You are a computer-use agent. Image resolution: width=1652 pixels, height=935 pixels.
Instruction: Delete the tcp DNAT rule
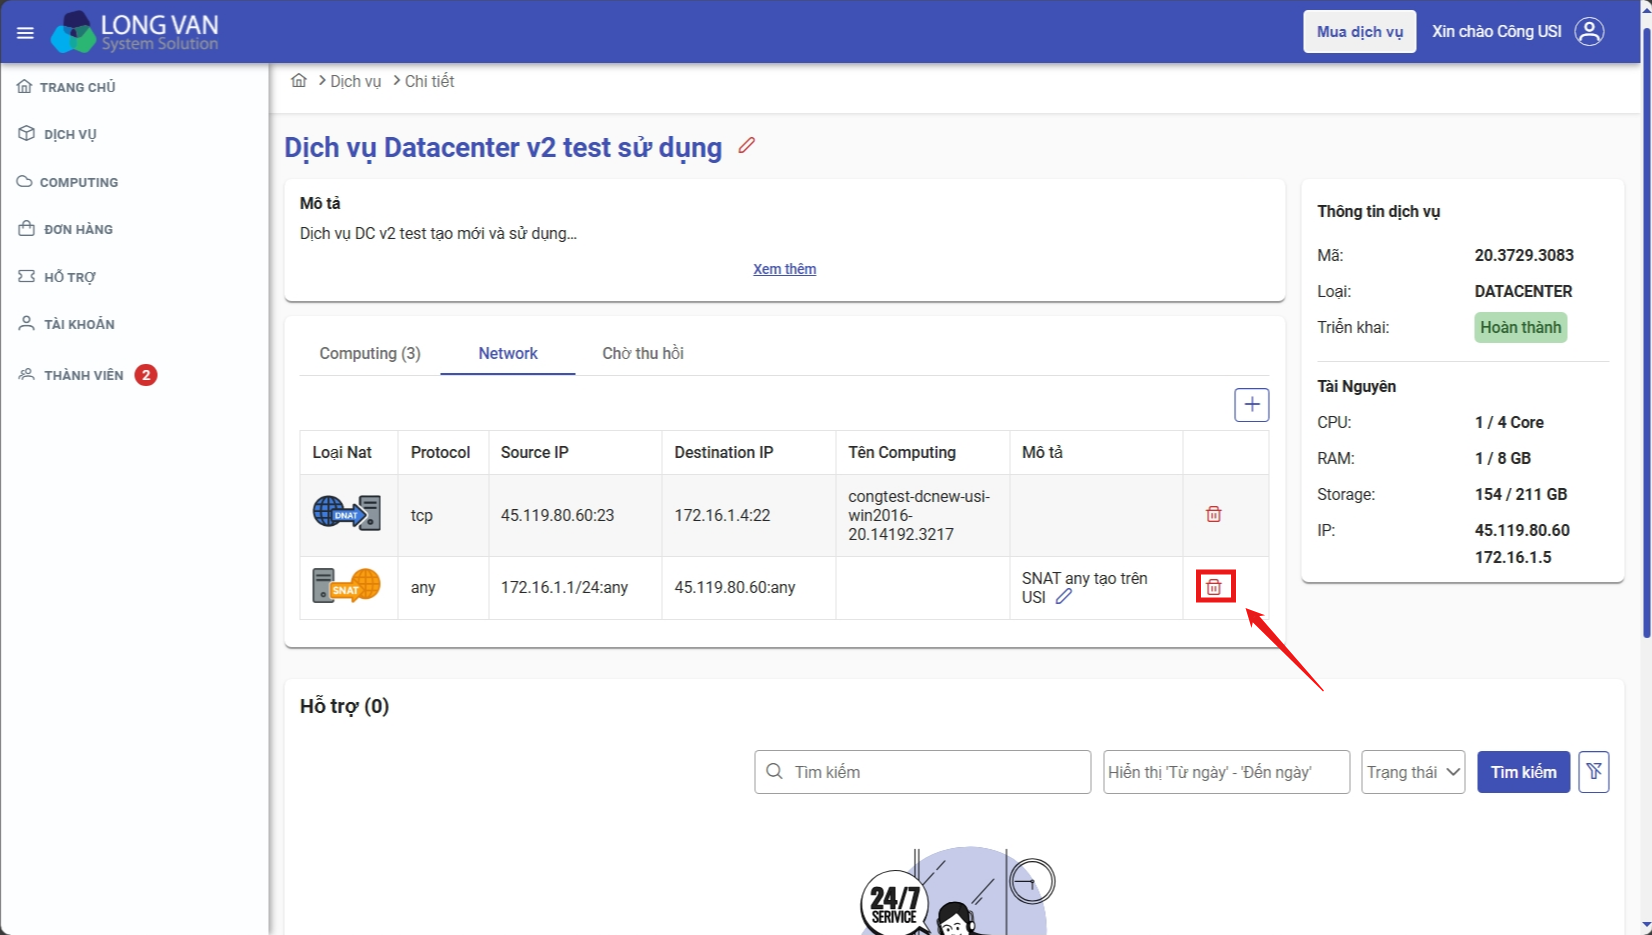pos(1213,514)
